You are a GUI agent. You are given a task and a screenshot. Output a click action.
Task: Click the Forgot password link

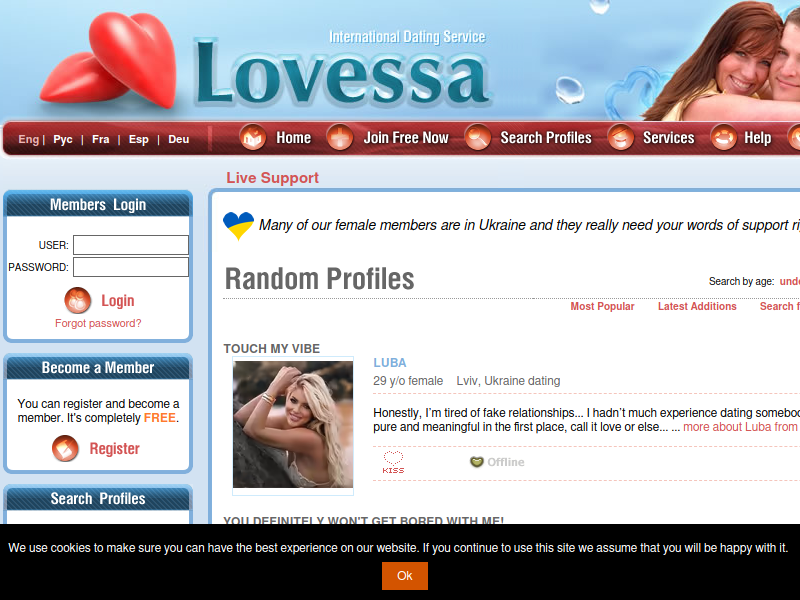[98, 323]
